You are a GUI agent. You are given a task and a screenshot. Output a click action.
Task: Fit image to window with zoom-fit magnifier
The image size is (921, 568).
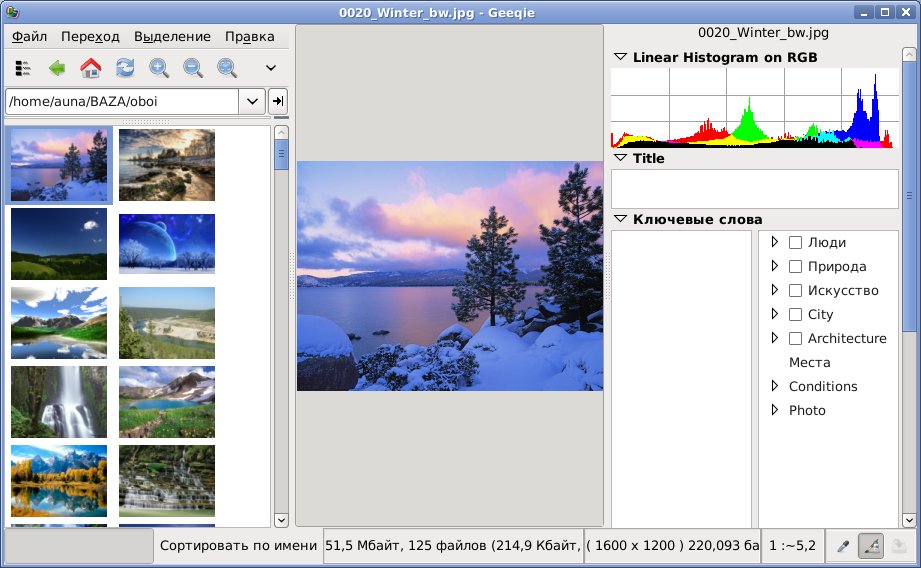[227, 68]
